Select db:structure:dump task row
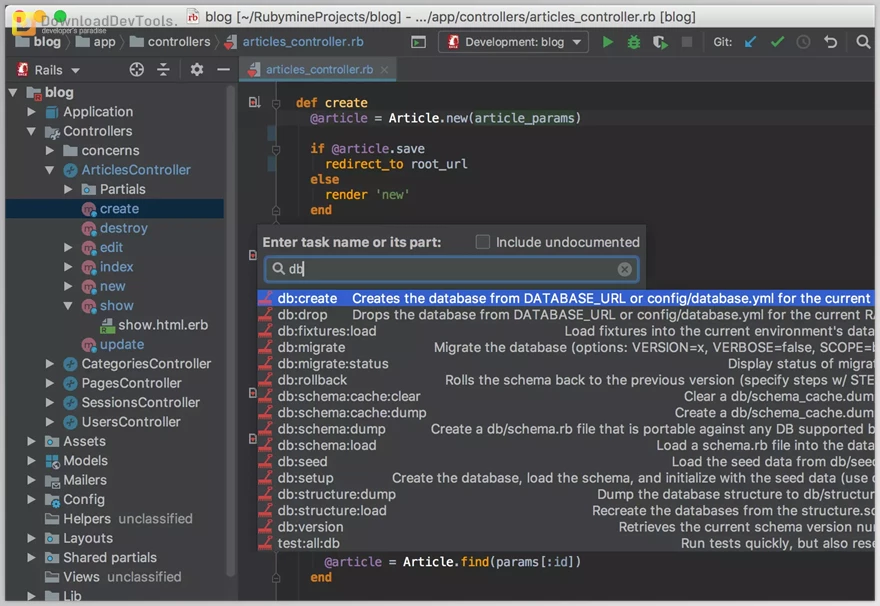This screenshot has width=880, height=606. coord(566,494)
